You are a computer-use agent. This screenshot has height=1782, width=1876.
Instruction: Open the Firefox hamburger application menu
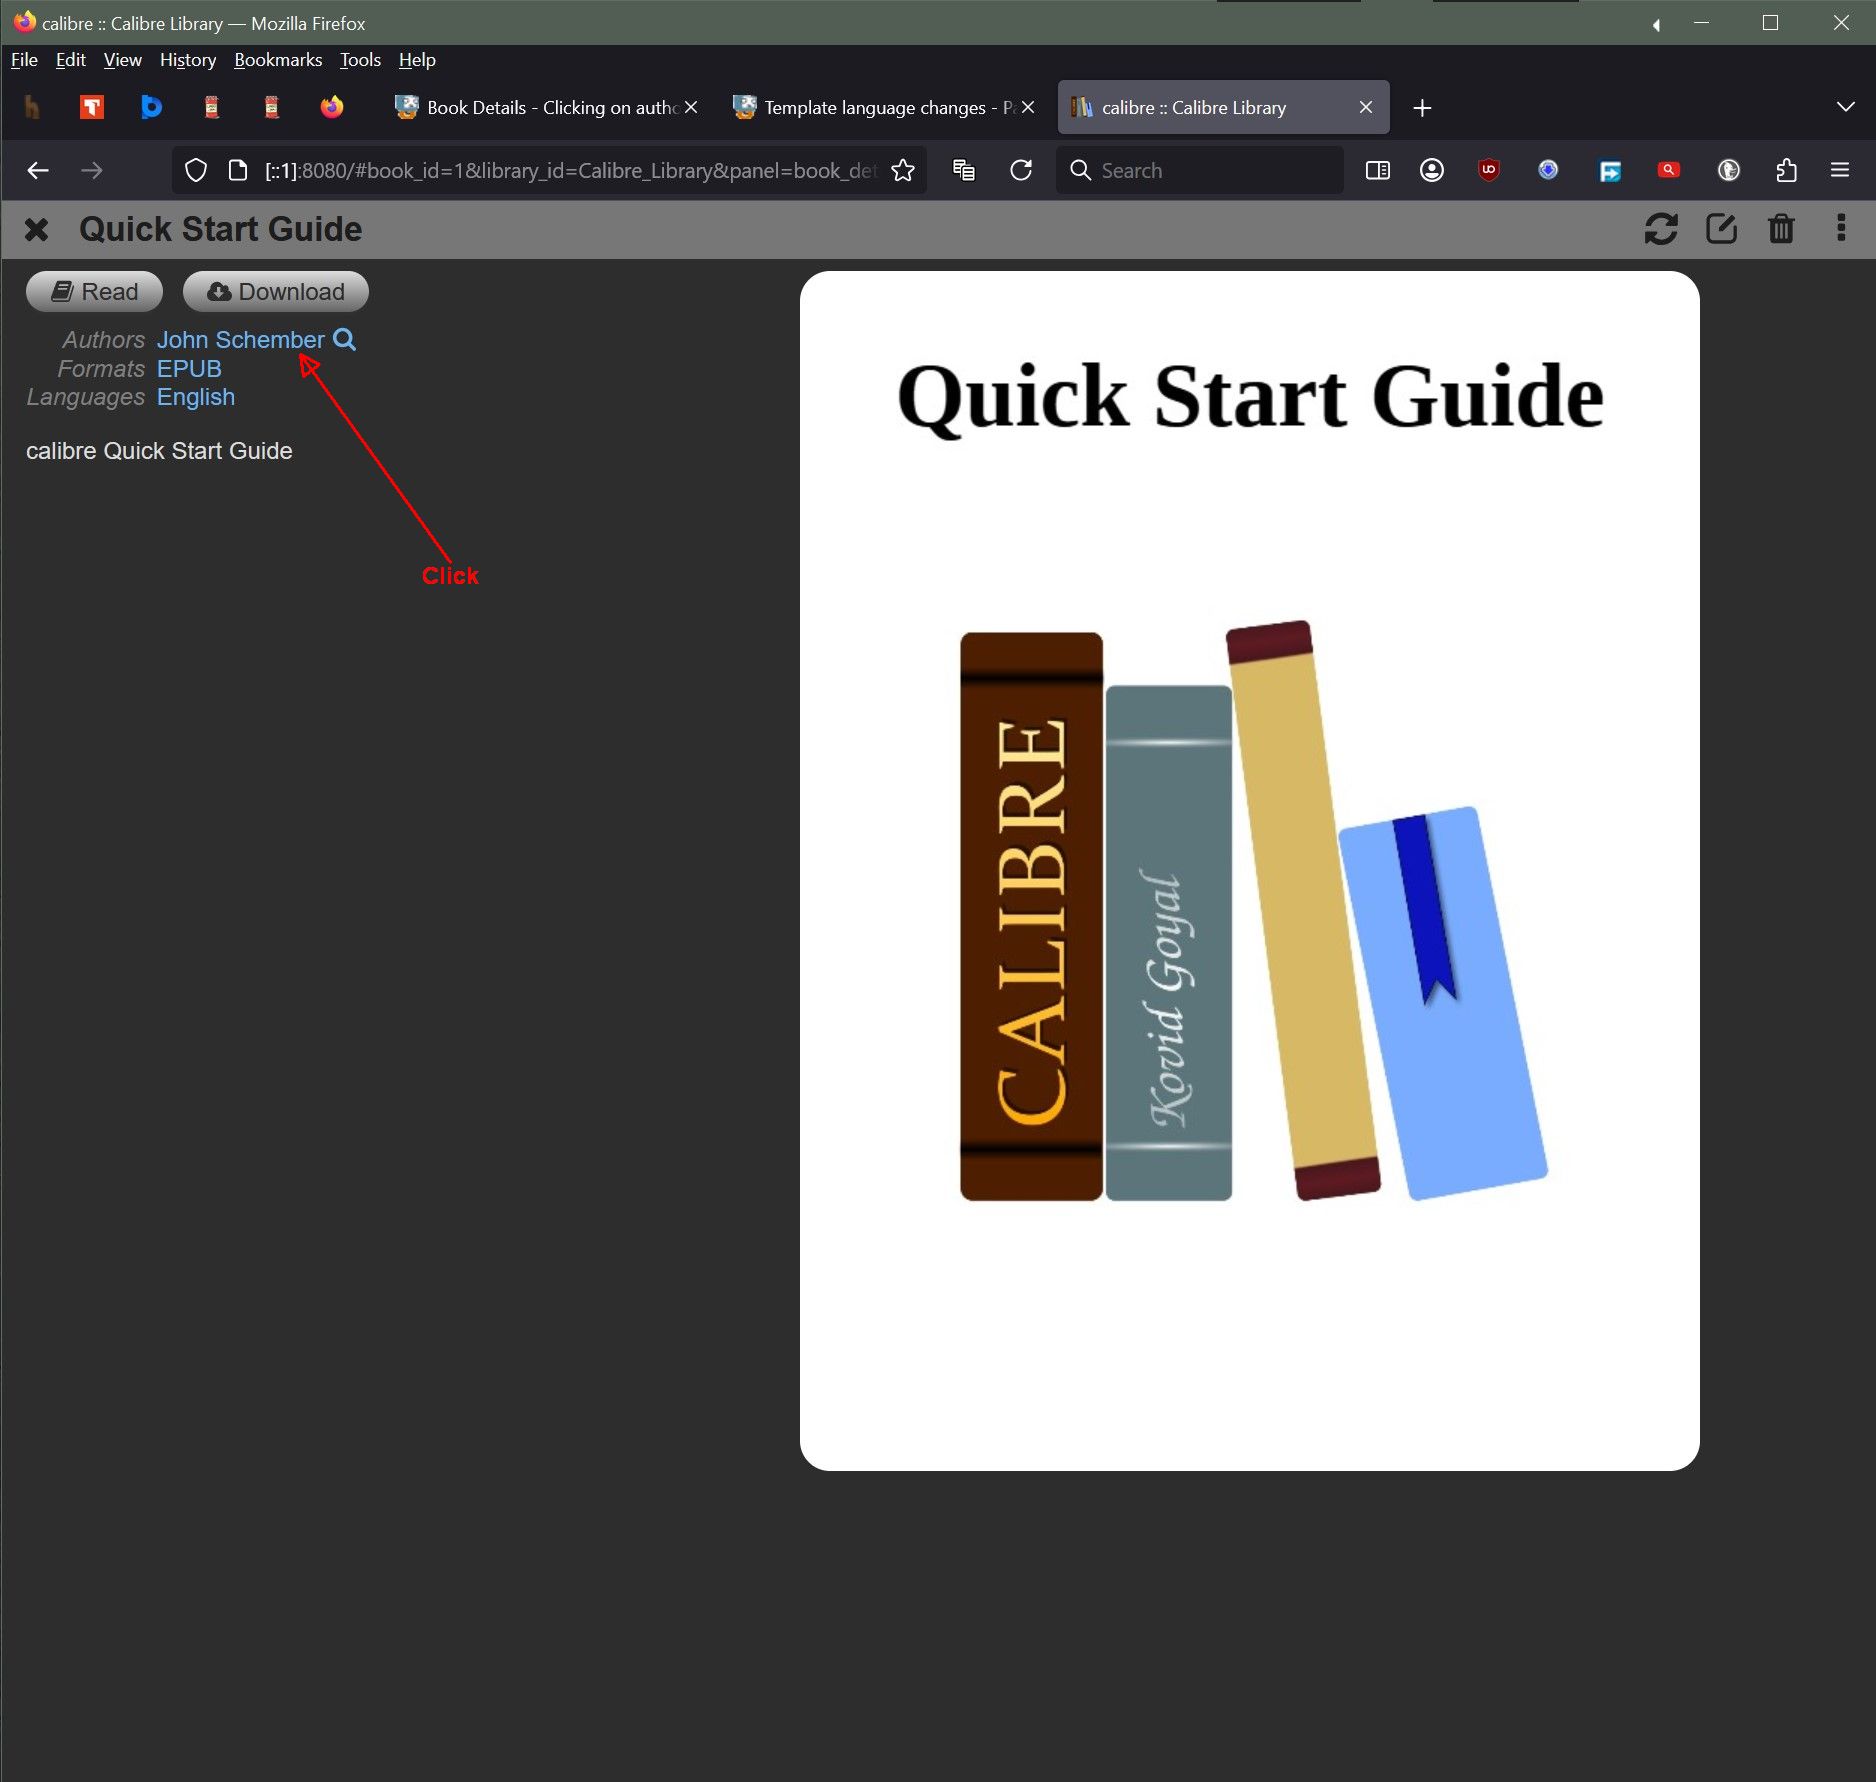click(1840, 171)
